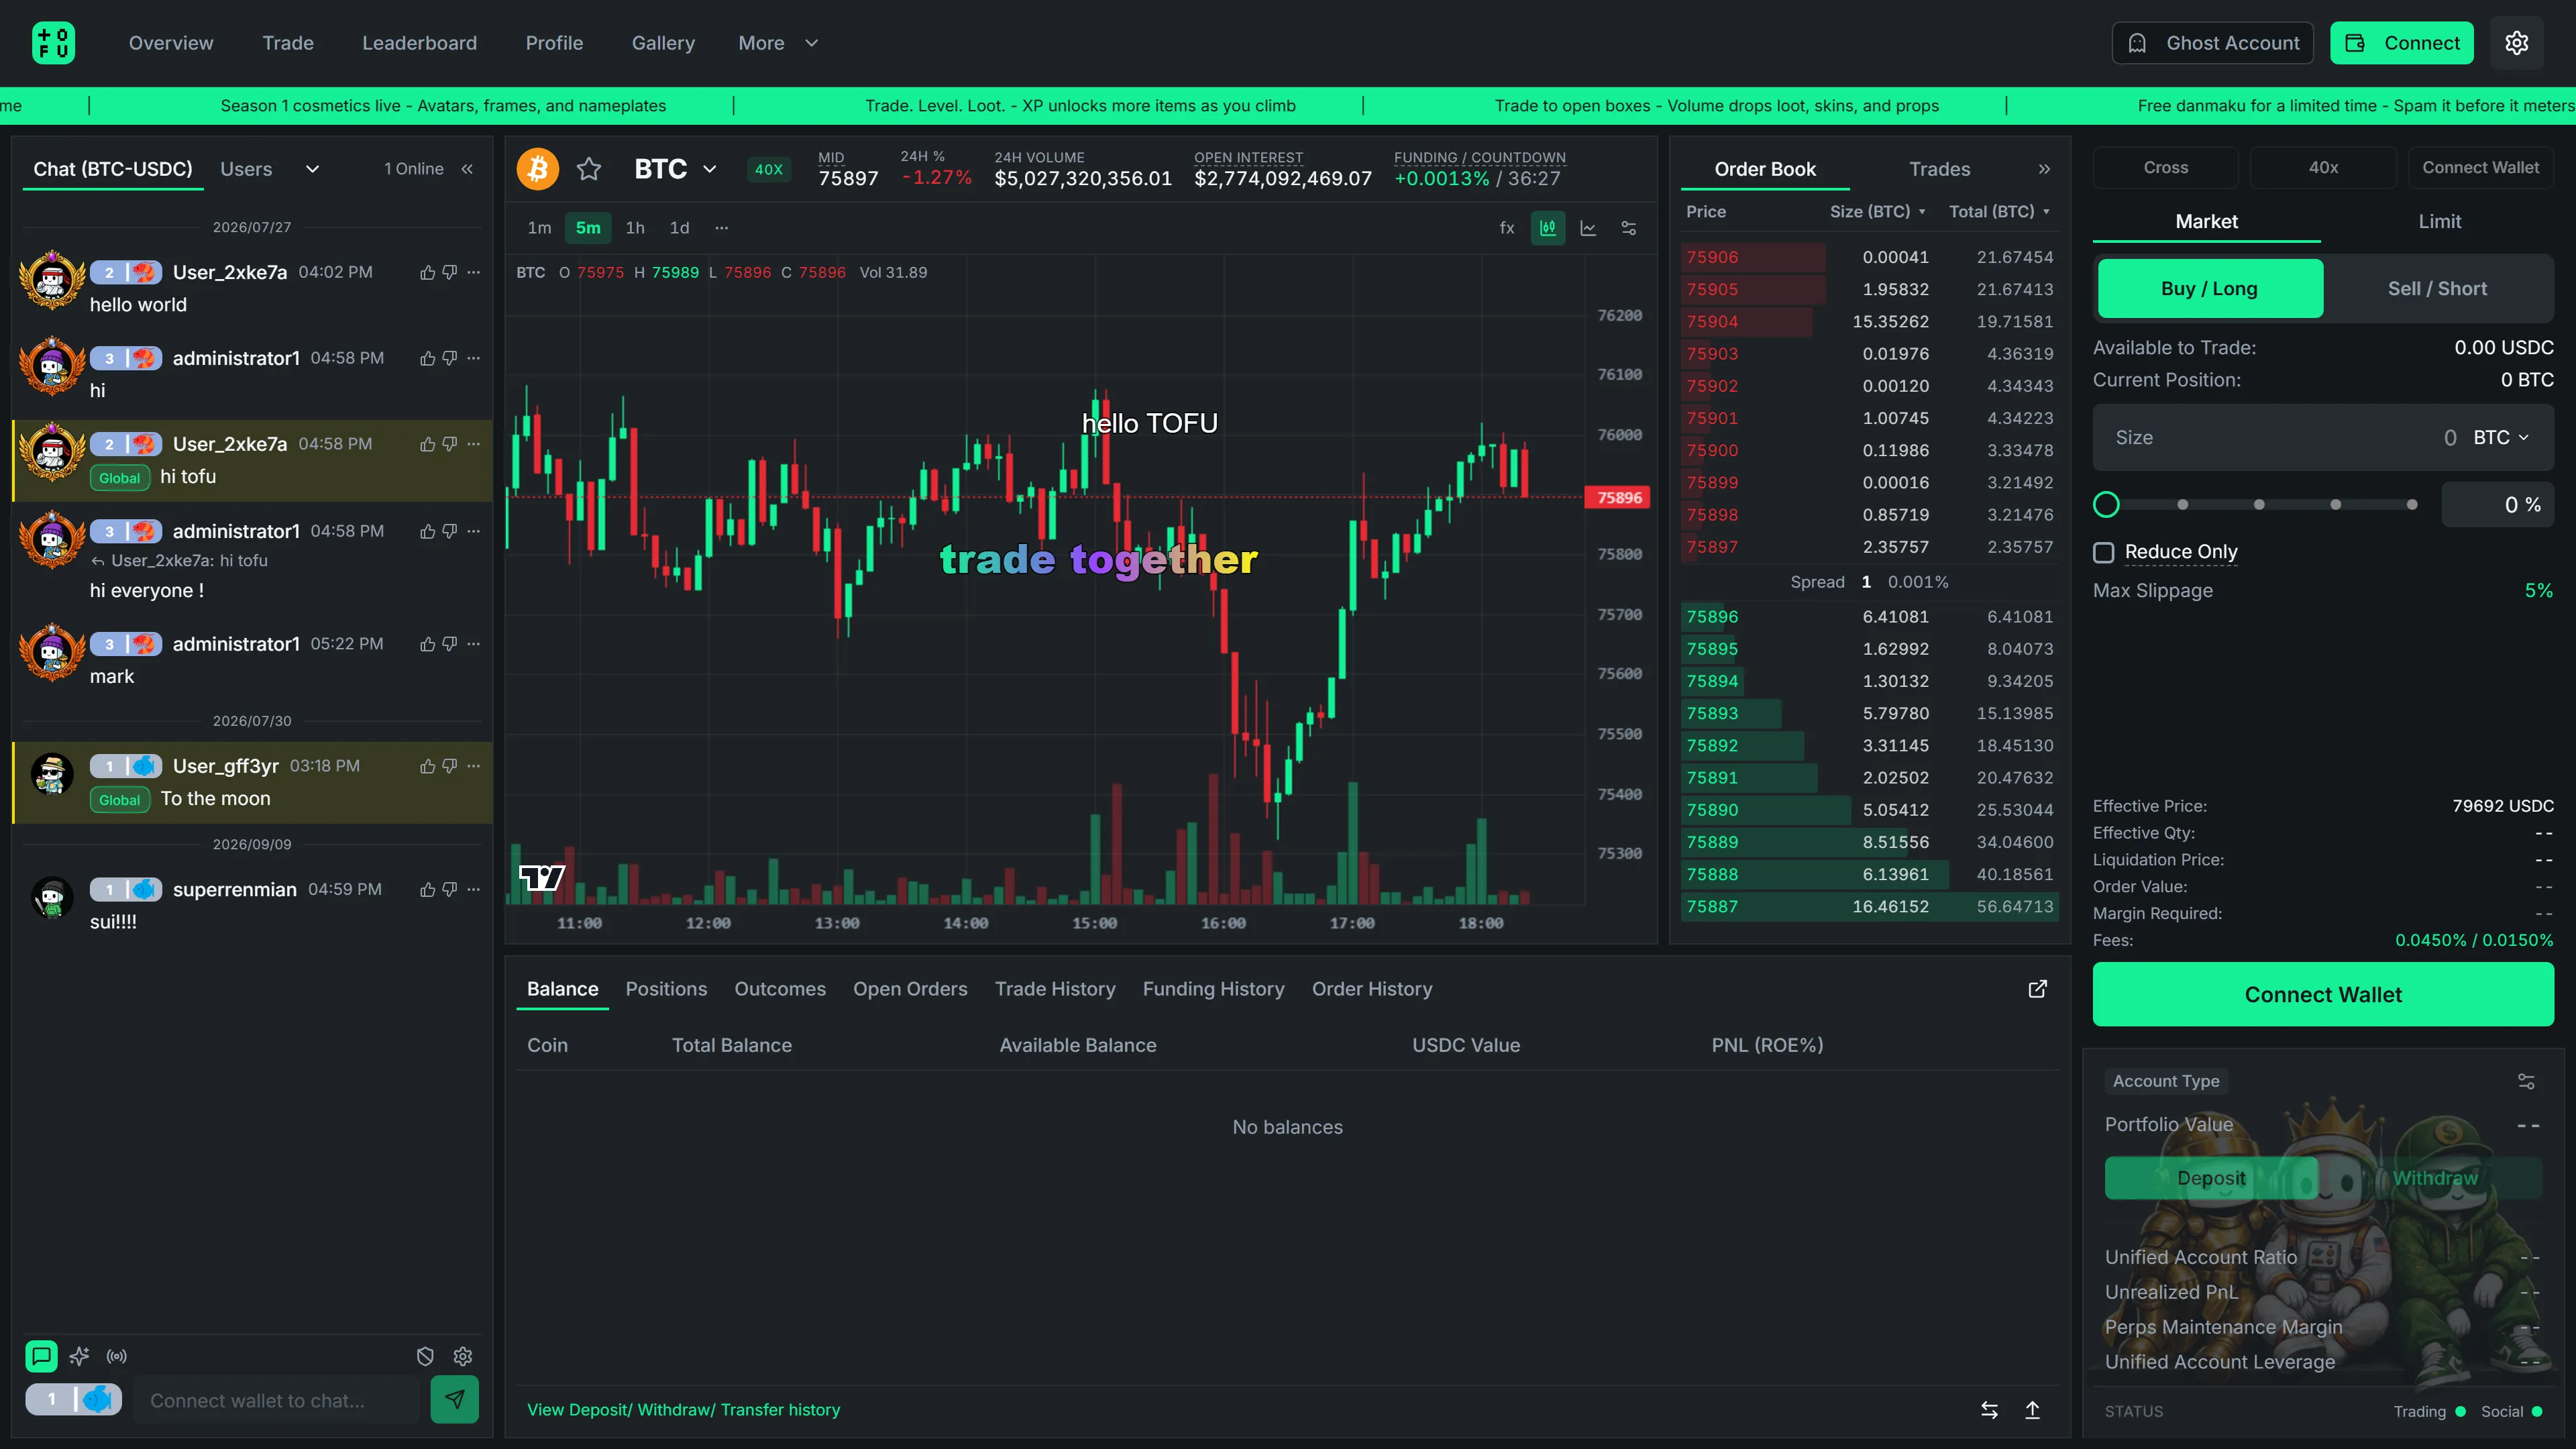Click the green Connect button

(x=2401, y=43)
